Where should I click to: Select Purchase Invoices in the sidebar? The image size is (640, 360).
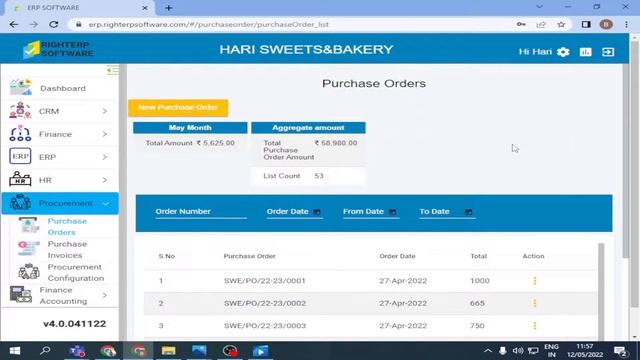(x=67, y=249)
